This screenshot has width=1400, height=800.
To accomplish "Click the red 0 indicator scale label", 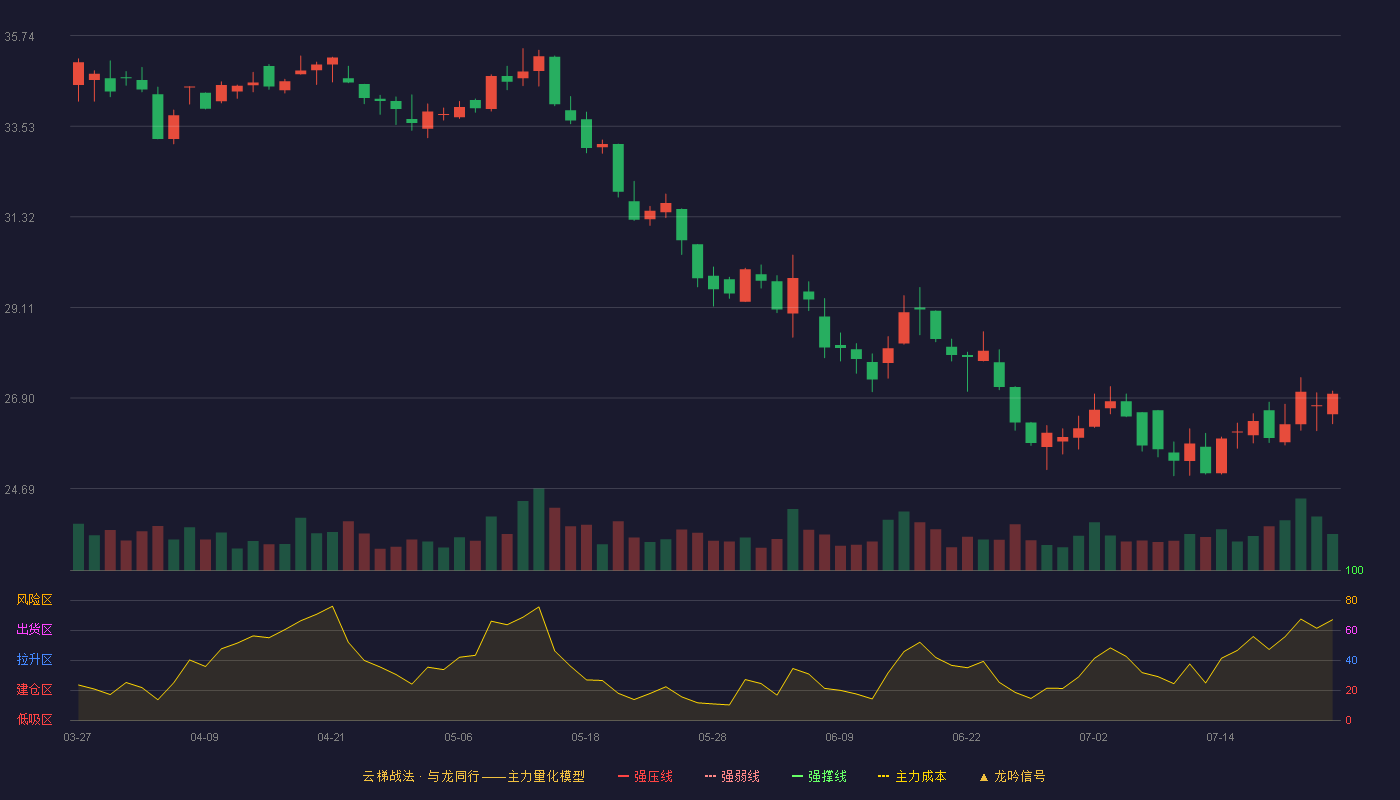I will click(1348, 720).
